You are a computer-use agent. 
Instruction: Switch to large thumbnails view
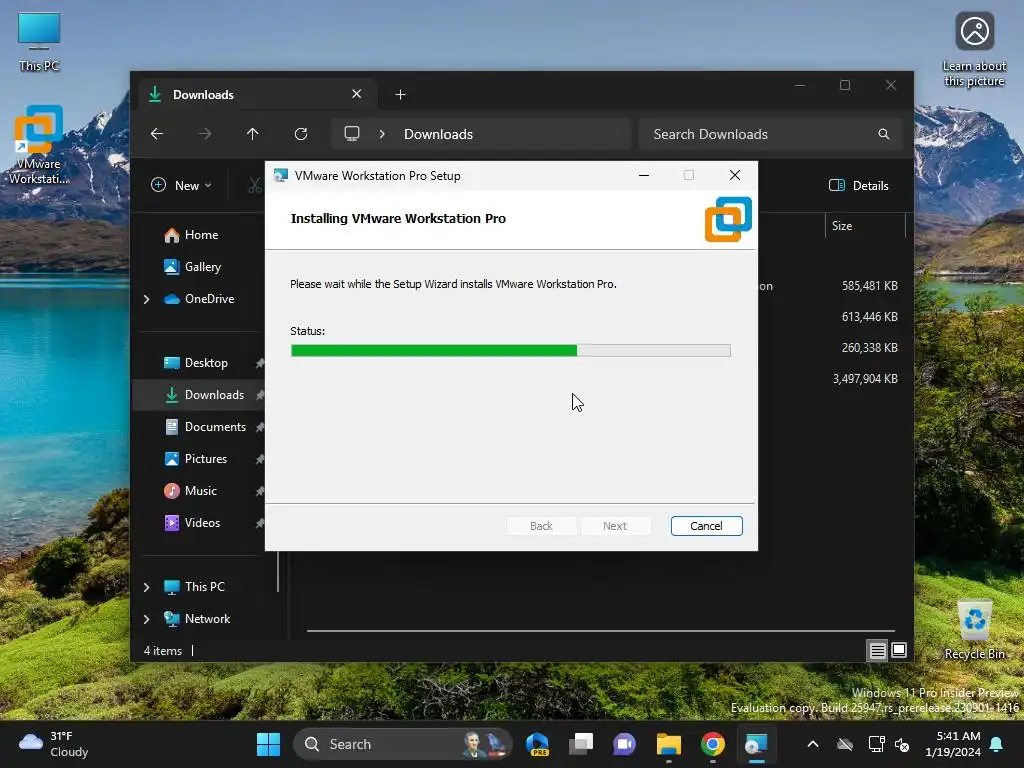899,650
